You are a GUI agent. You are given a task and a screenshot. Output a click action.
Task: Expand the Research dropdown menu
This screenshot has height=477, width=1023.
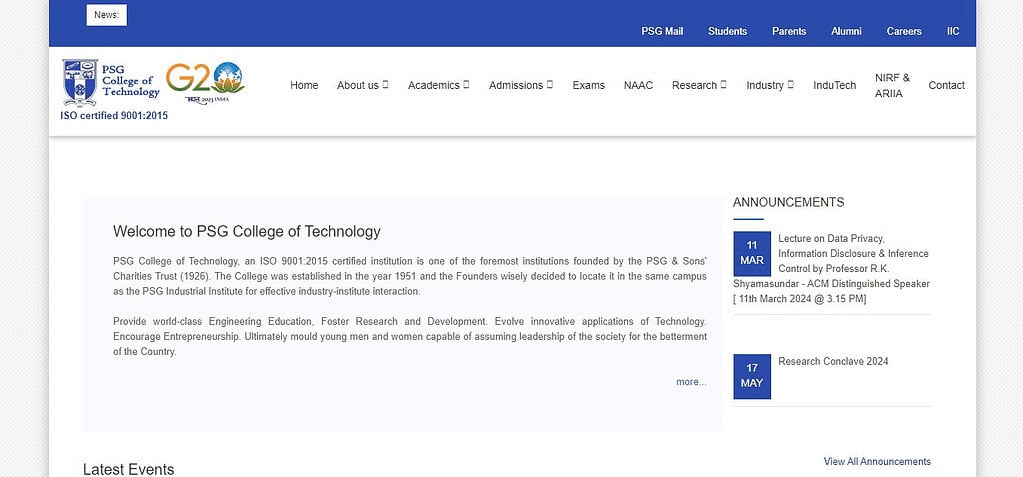point(699,85)
